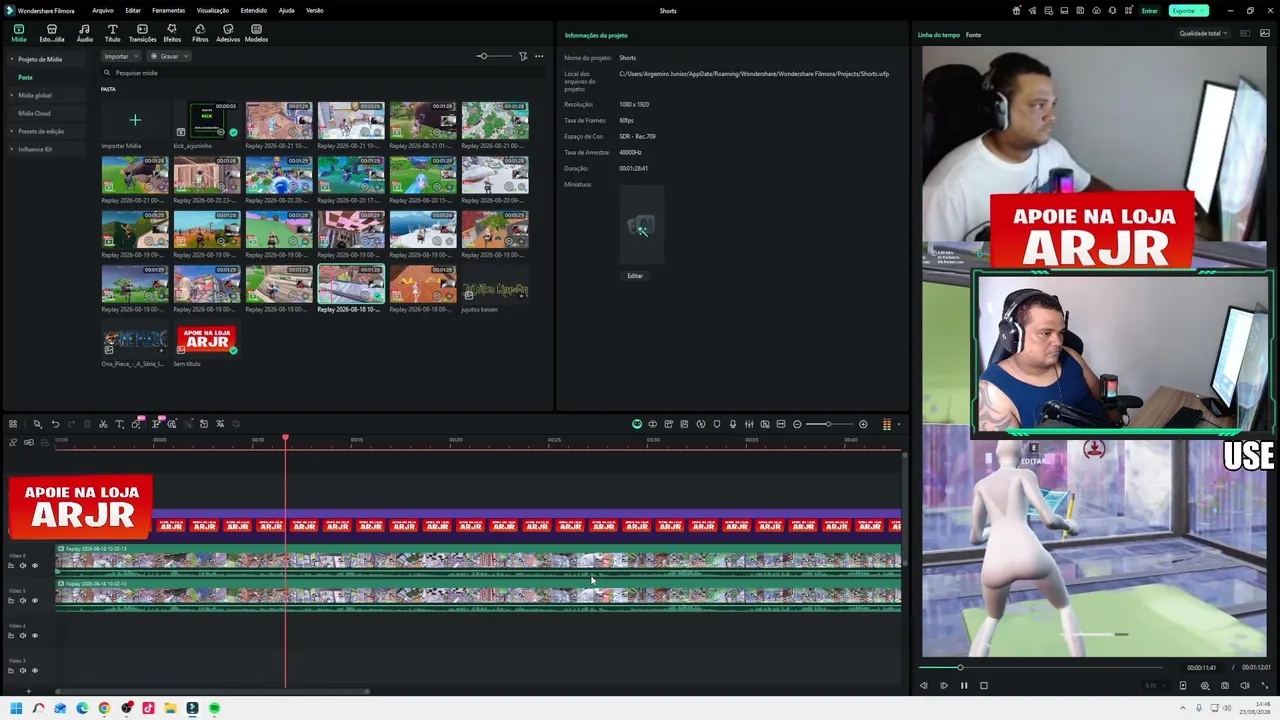Stop the preview playback
Viewport: 1280px width, 720px height.
click(x=984, y=686)
